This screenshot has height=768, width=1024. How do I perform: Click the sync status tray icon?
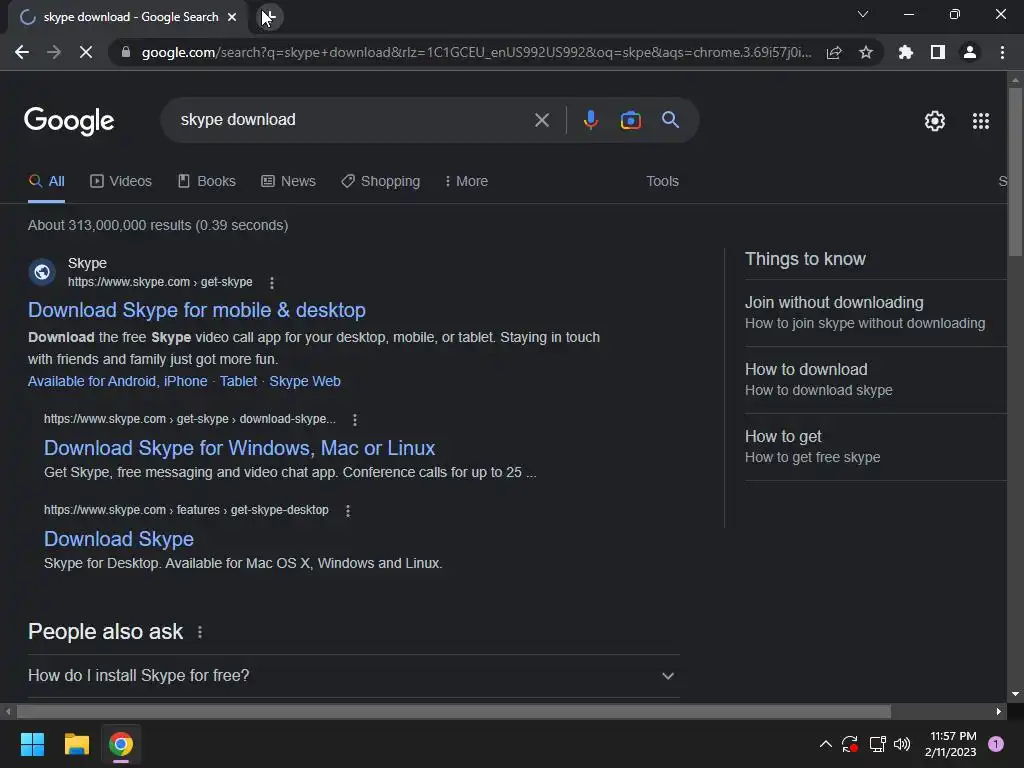850,744
